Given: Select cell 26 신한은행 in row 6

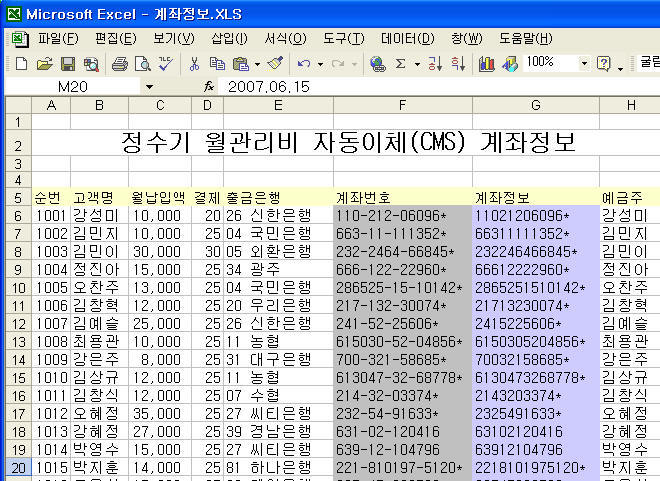Looking at the screenshot, I should [x=278, y=215].
